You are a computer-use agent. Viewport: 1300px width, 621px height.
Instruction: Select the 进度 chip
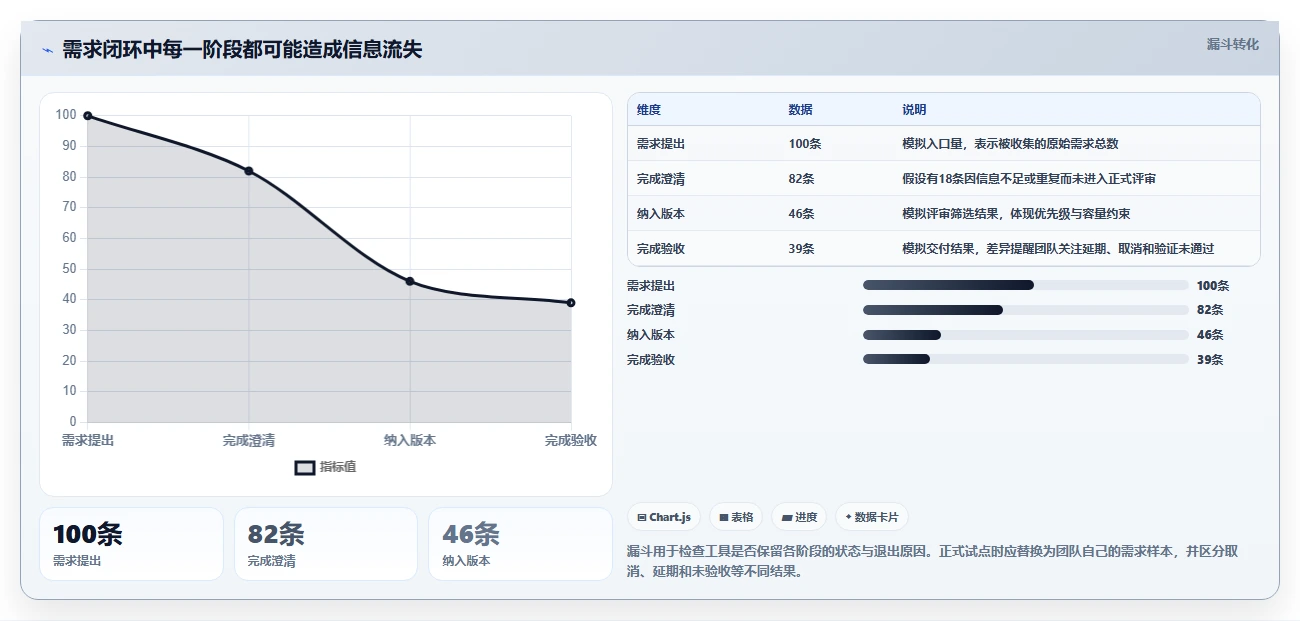pos(799,517)
